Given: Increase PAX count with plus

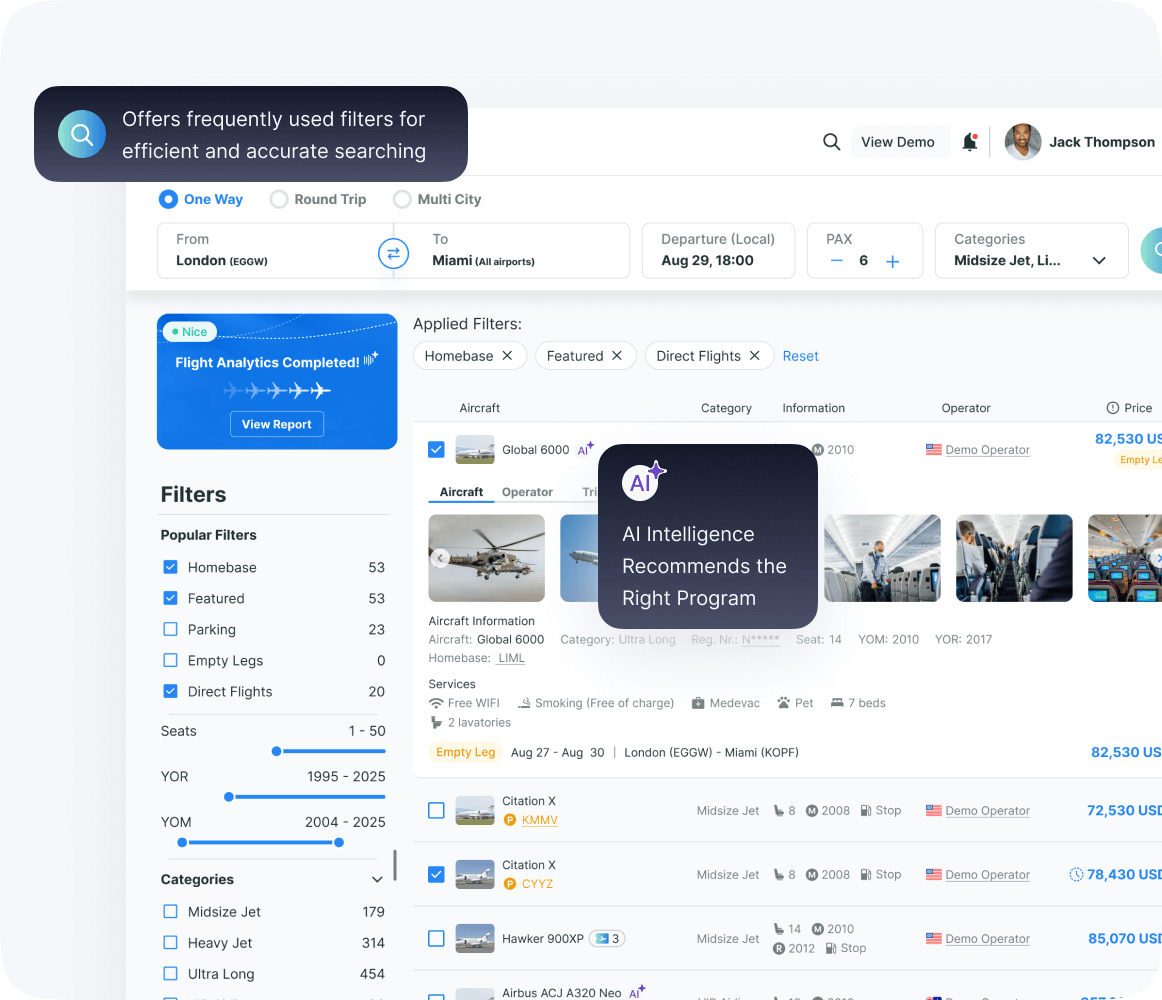Looking at the screenshot, I should point(892,261).
